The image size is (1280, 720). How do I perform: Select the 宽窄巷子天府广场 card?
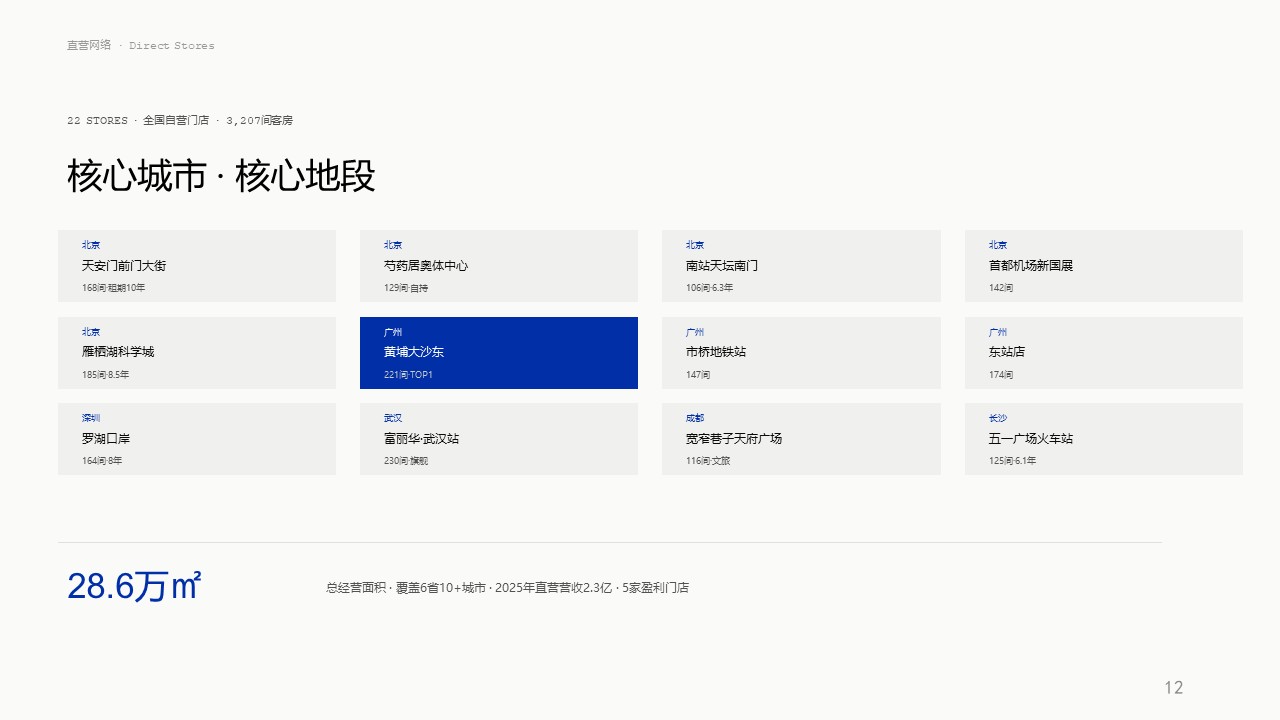pos(801,439)
